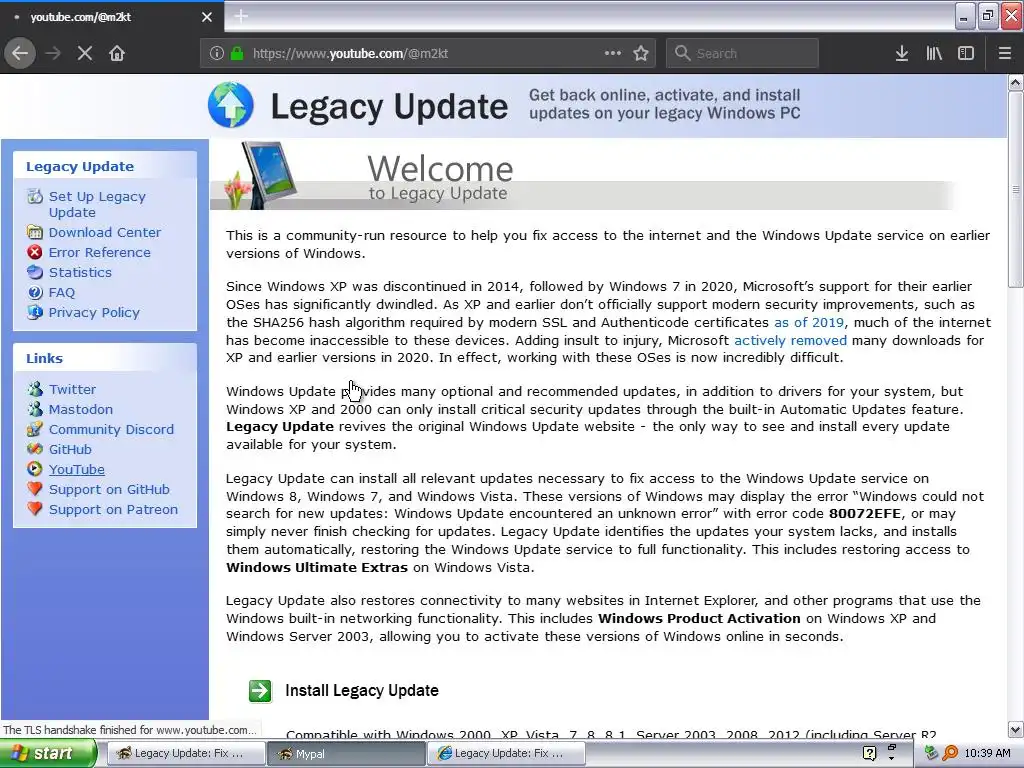View the Statistics page
The width and height of the screenshot is (1024, 768).
(80, 272)
